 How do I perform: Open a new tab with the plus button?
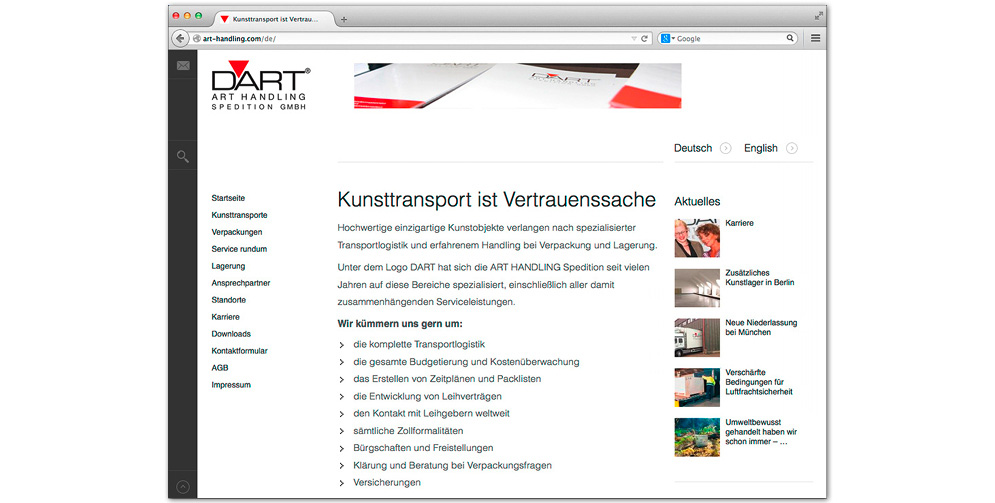[x=344, y=19]
